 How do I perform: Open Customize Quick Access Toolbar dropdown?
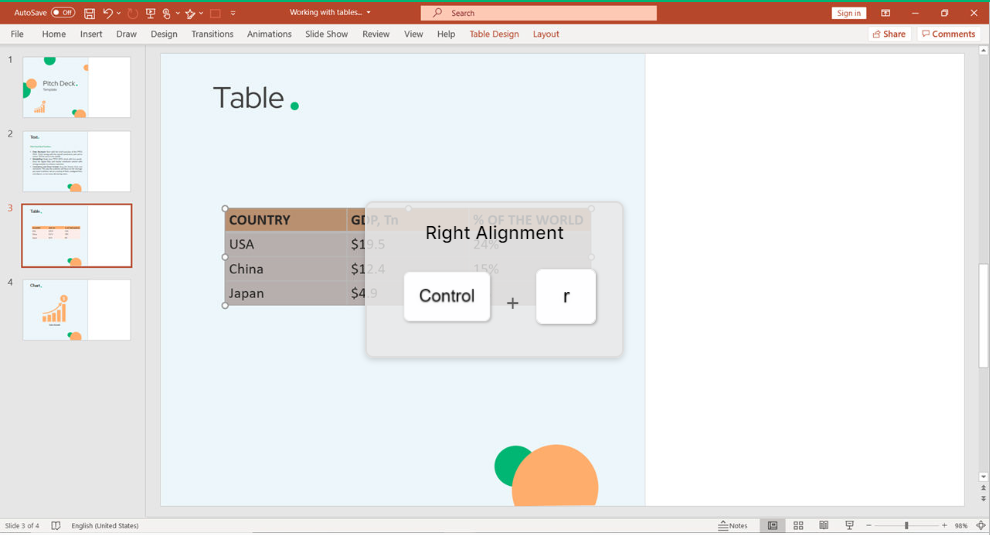pos(233,13)
